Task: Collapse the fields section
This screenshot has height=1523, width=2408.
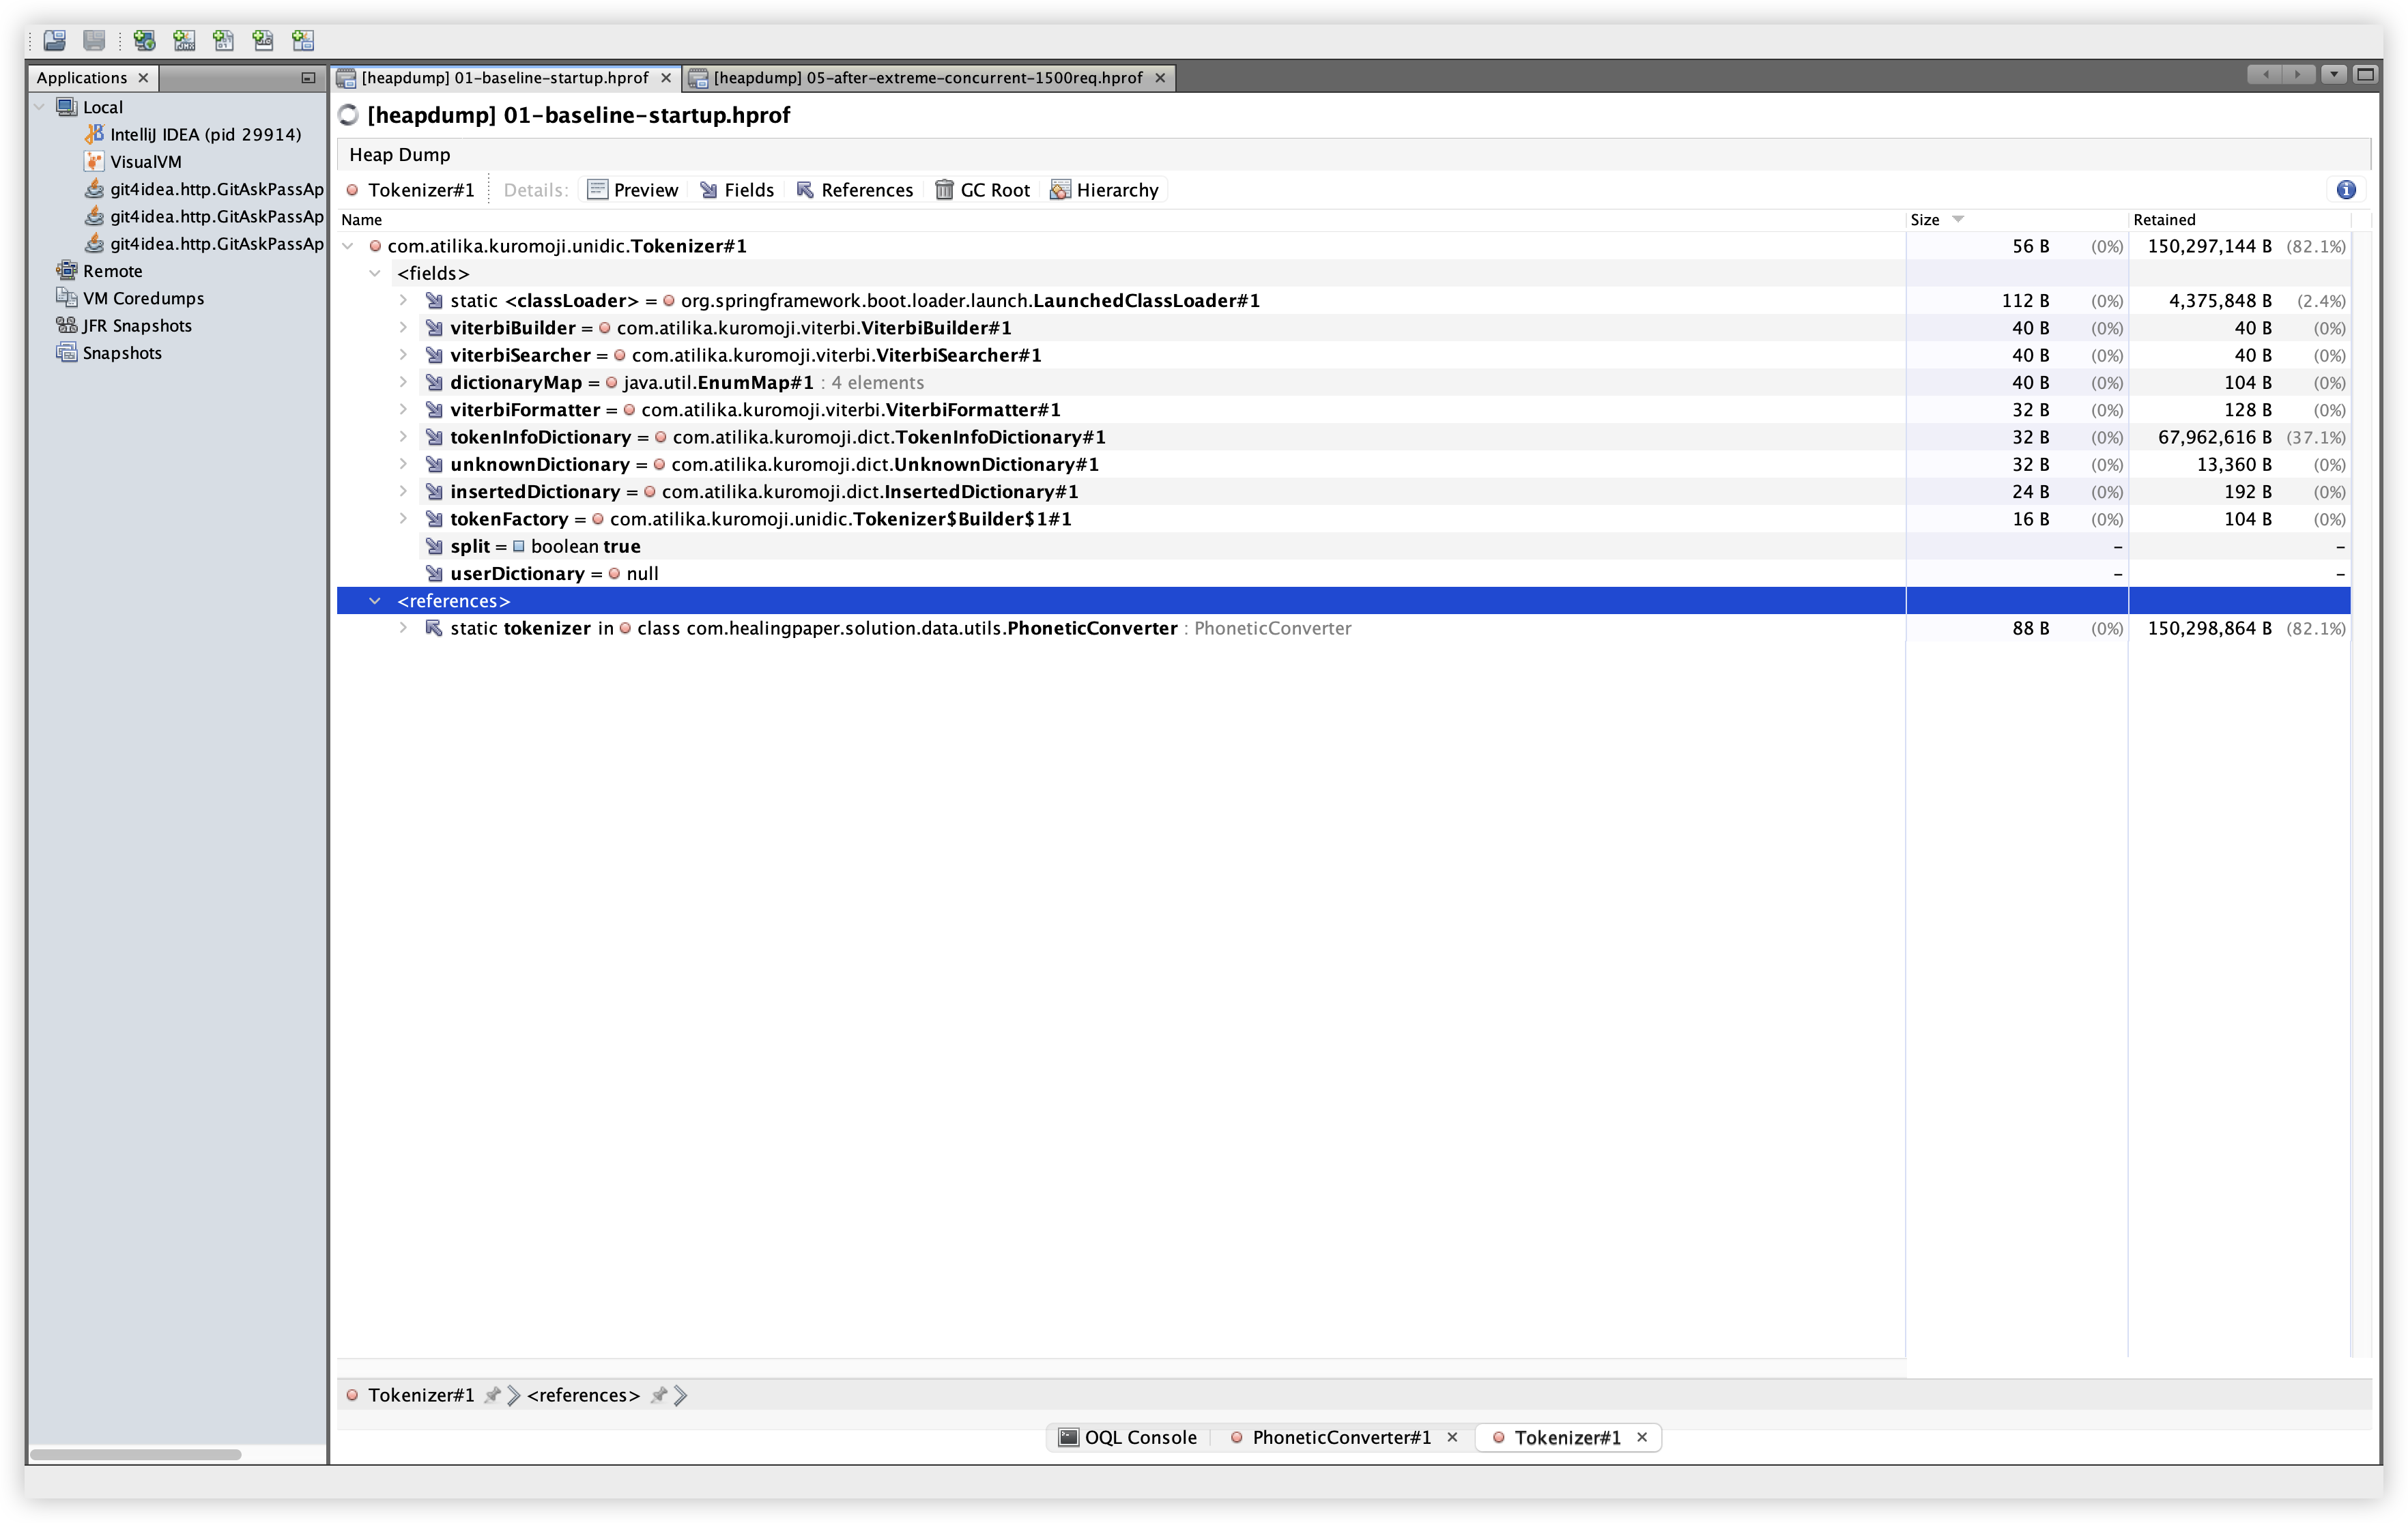Action: coord(375,272)
